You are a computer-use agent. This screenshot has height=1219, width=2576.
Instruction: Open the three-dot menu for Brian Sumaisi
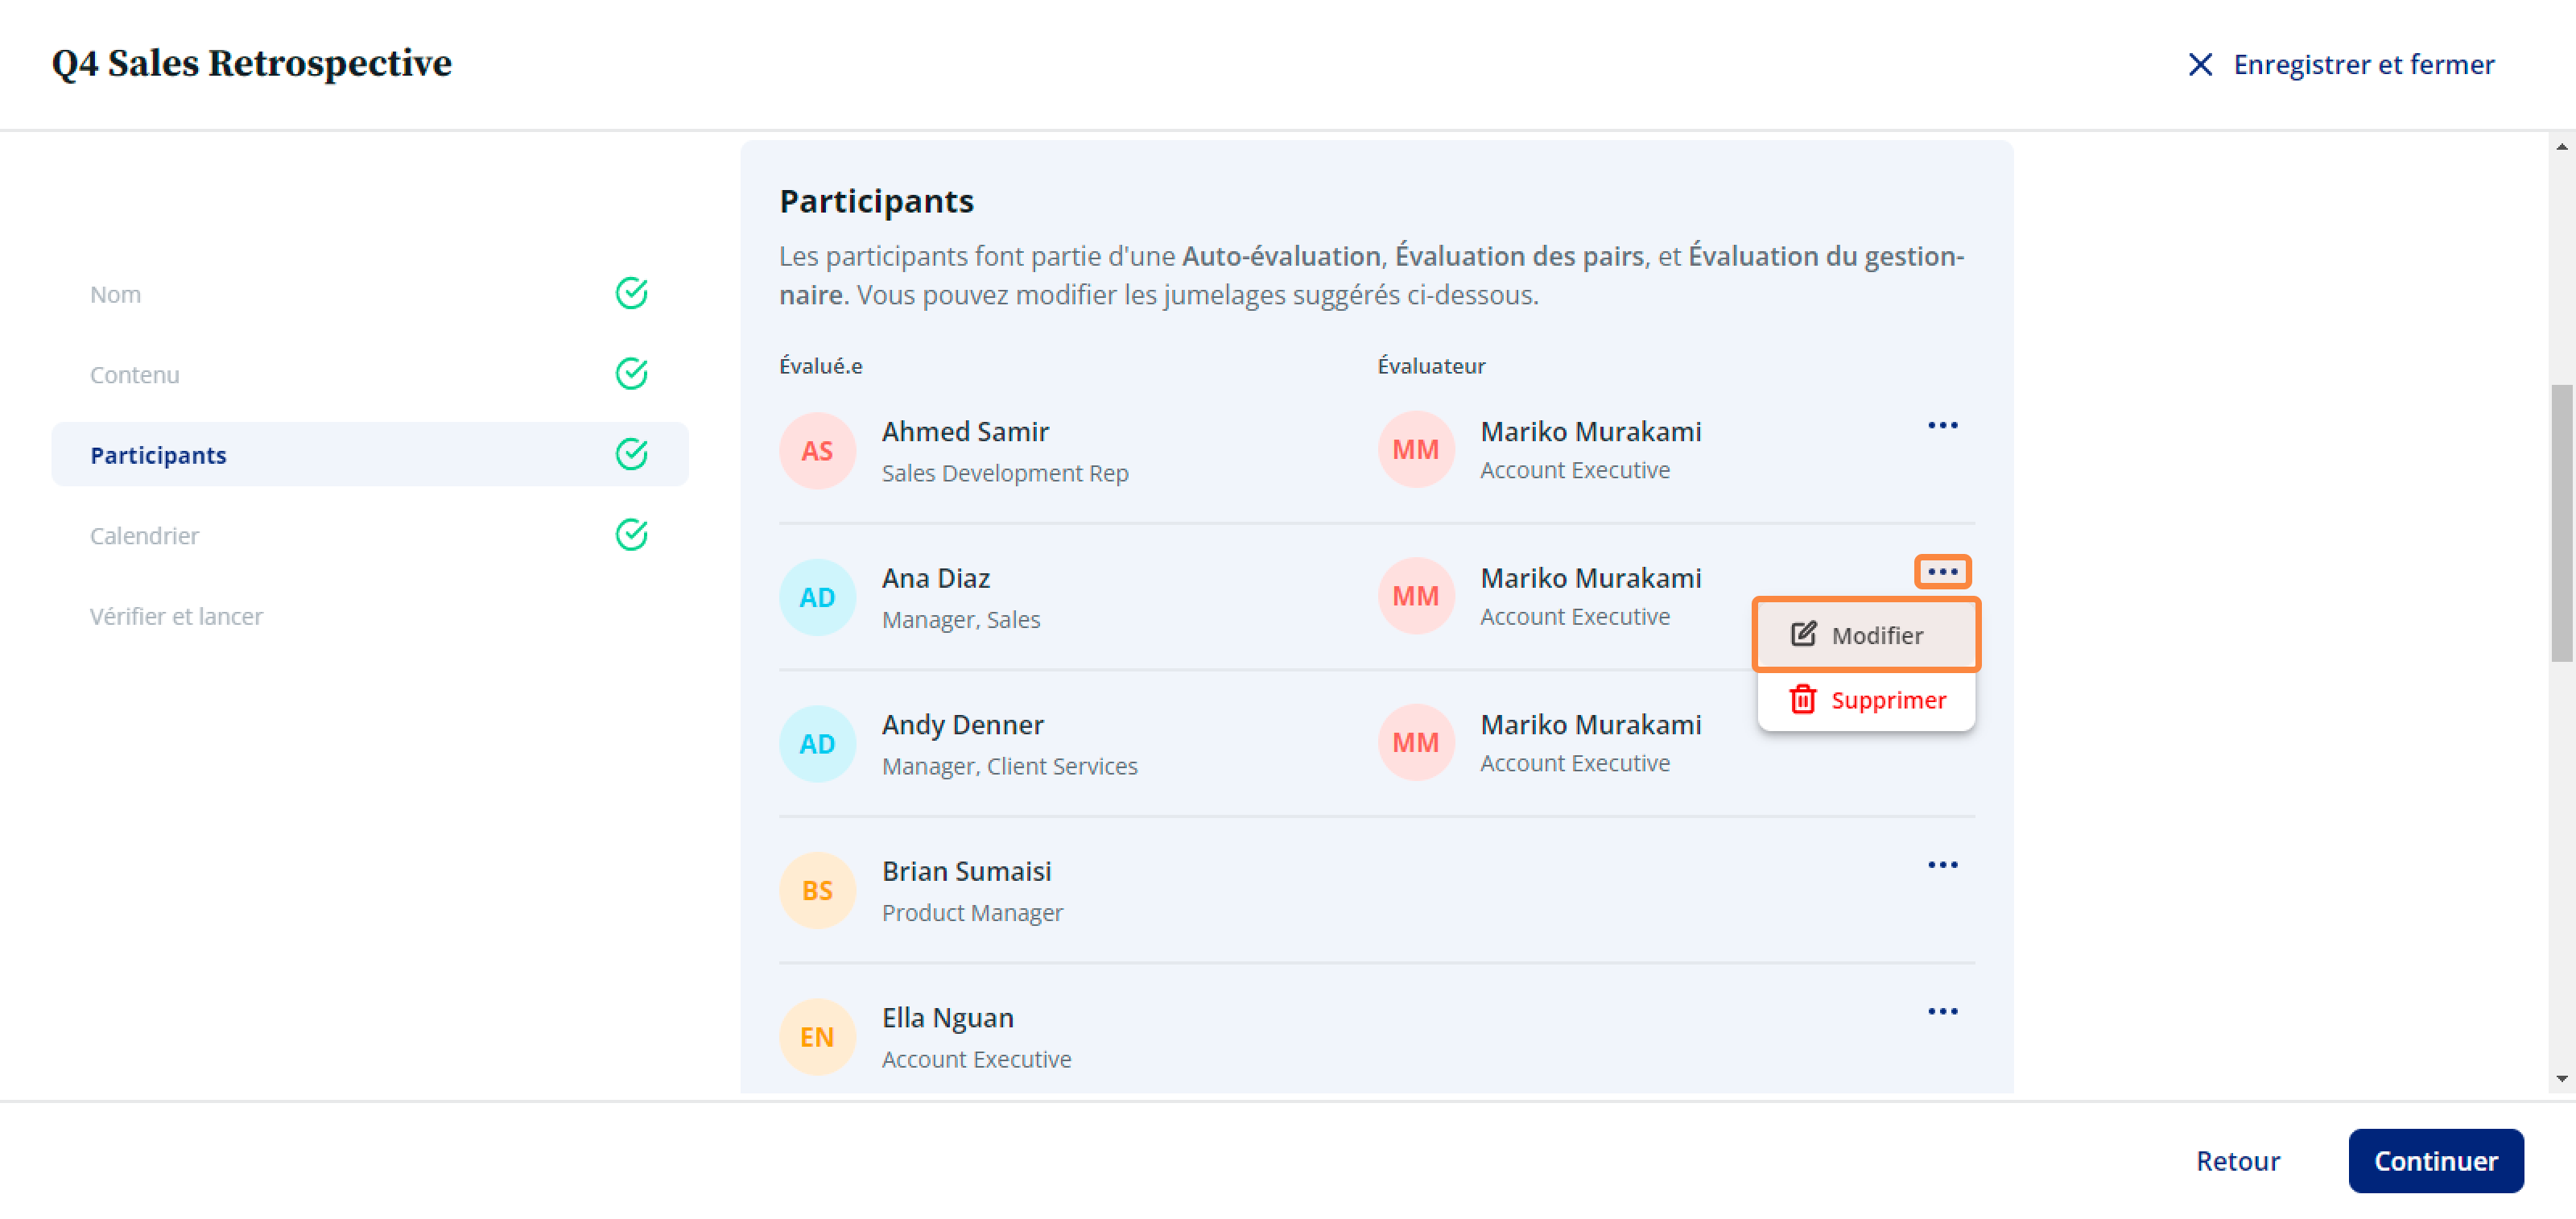pos(1942,865)
